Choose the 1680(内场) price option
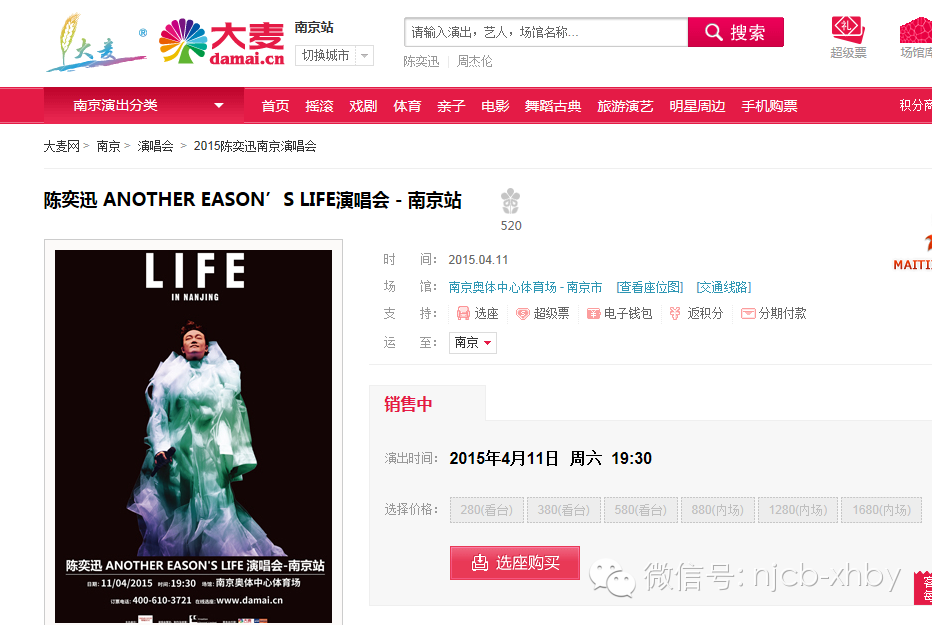932x625 pixels. (881, 510)
